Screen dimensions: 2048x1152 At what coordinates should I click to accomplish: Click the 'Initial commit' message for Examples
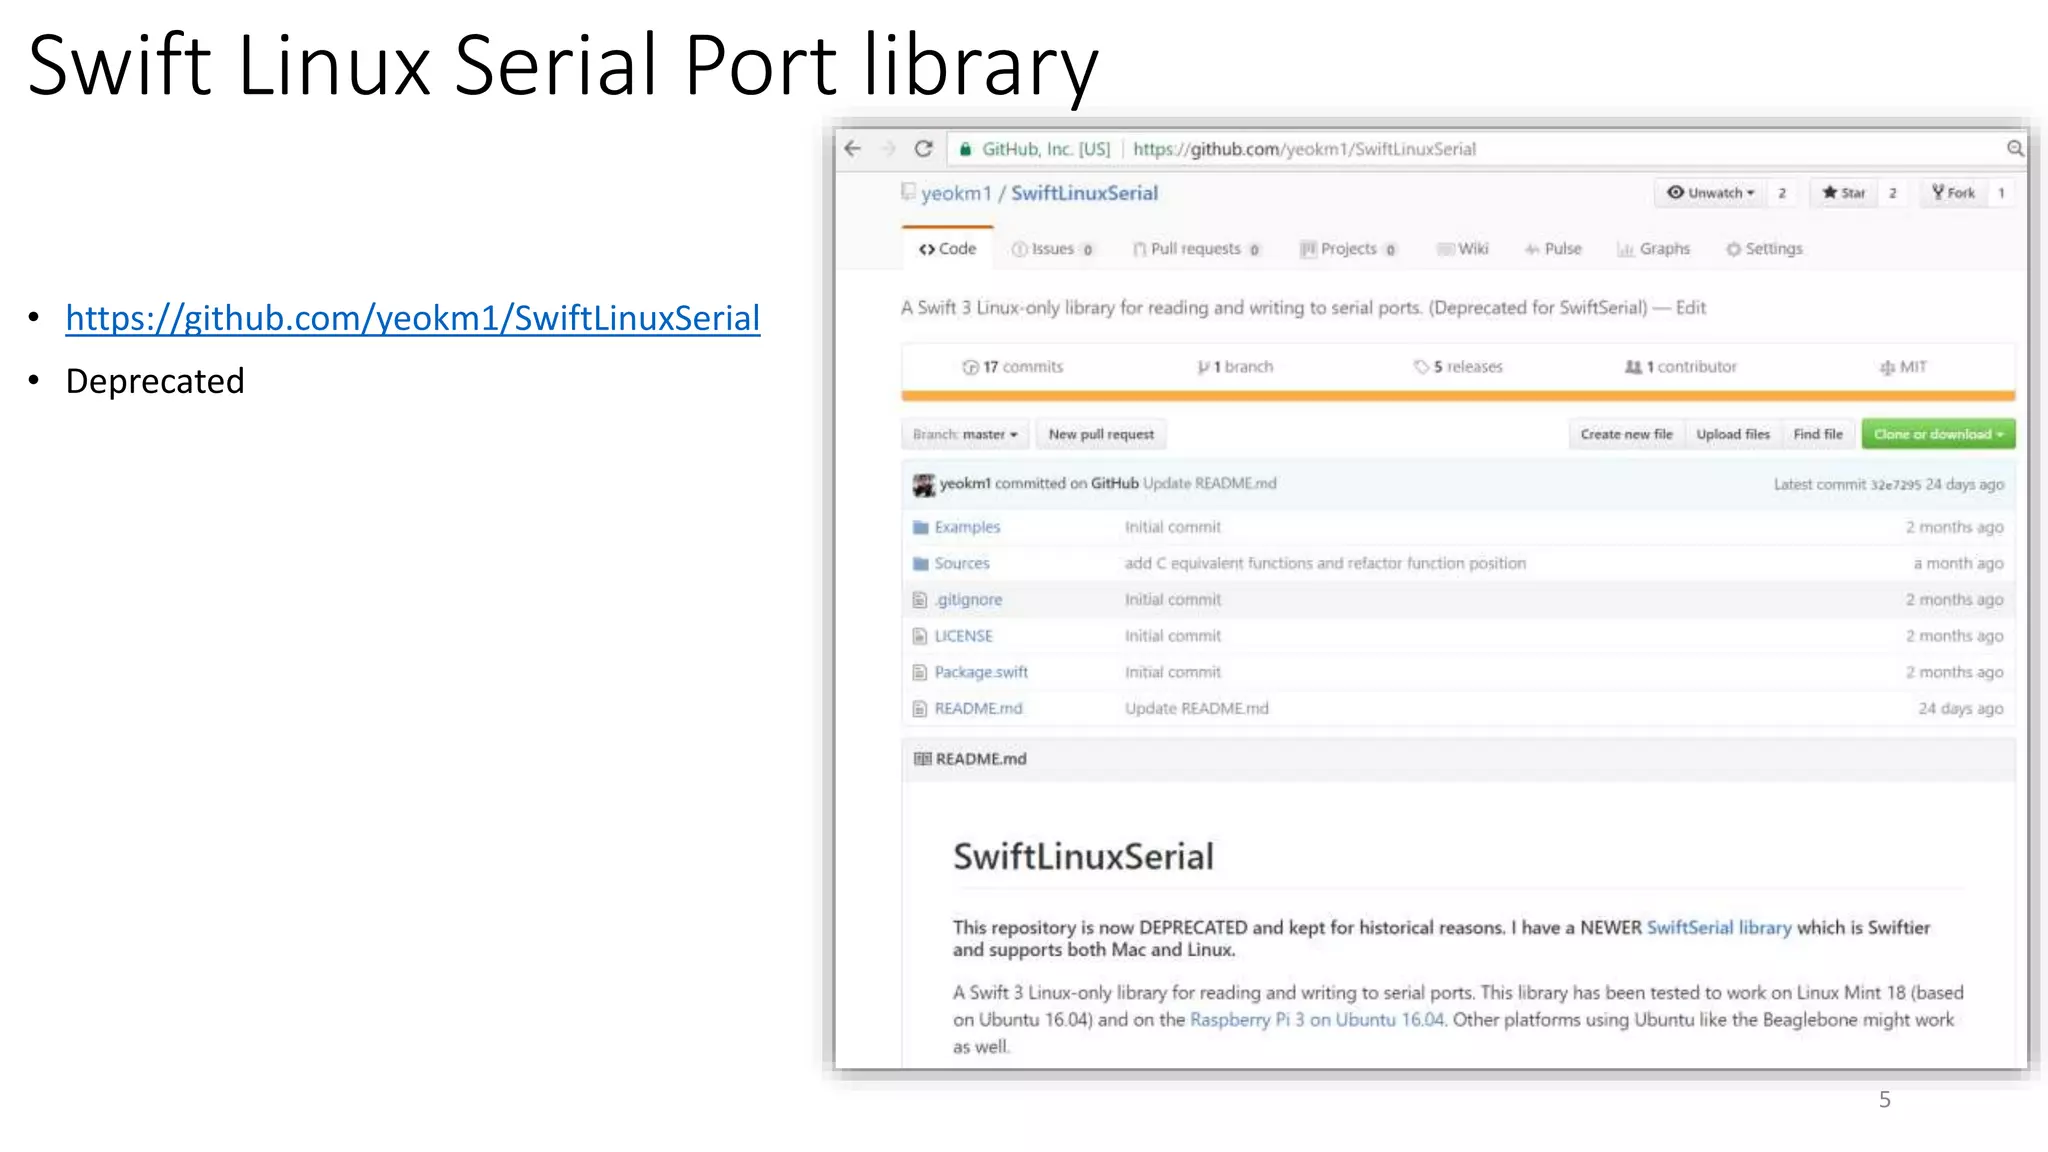[1172, 527]
